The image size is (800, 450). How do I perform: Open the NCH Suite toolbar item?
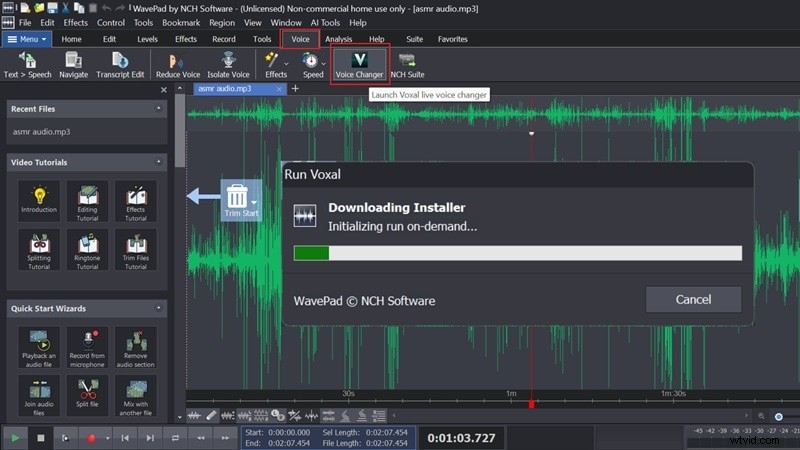407,65
